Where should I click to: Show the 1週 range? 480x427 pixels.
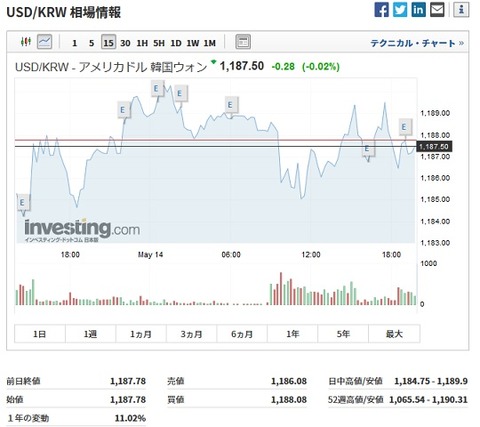click(x=90, y=334)
